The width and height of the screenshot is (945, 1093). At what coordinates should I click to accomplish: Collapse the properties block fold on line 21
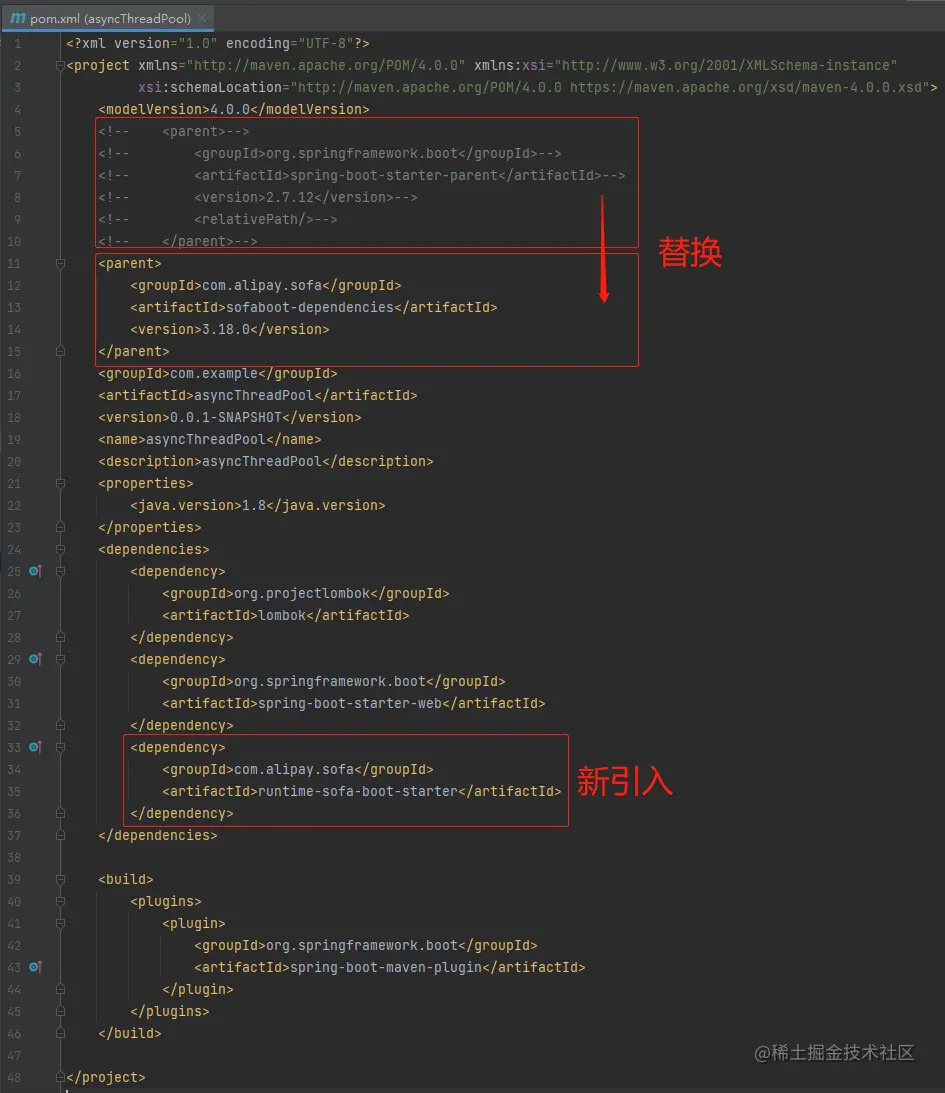[61, 484]
